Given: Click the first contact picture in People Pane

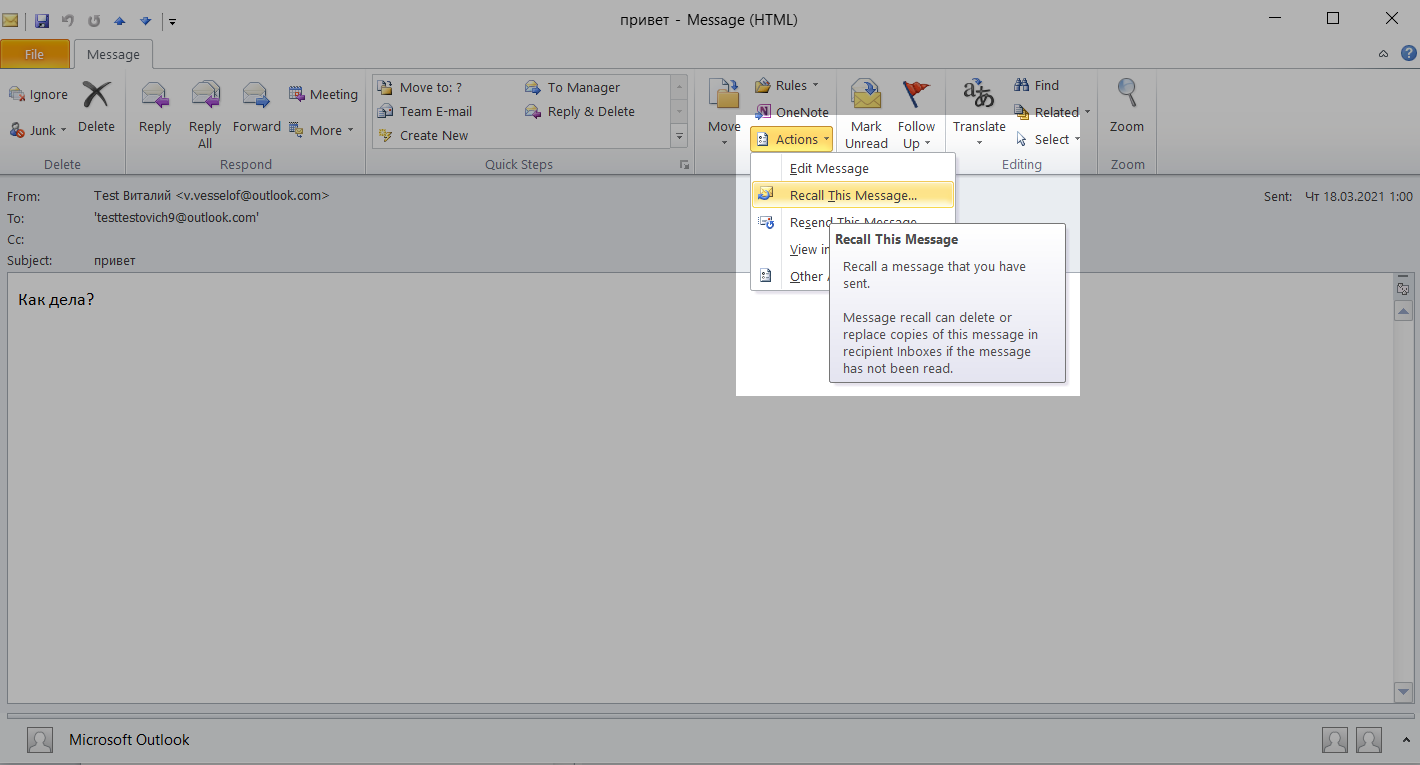Looking at the screenshot, I should [1334, 740].
